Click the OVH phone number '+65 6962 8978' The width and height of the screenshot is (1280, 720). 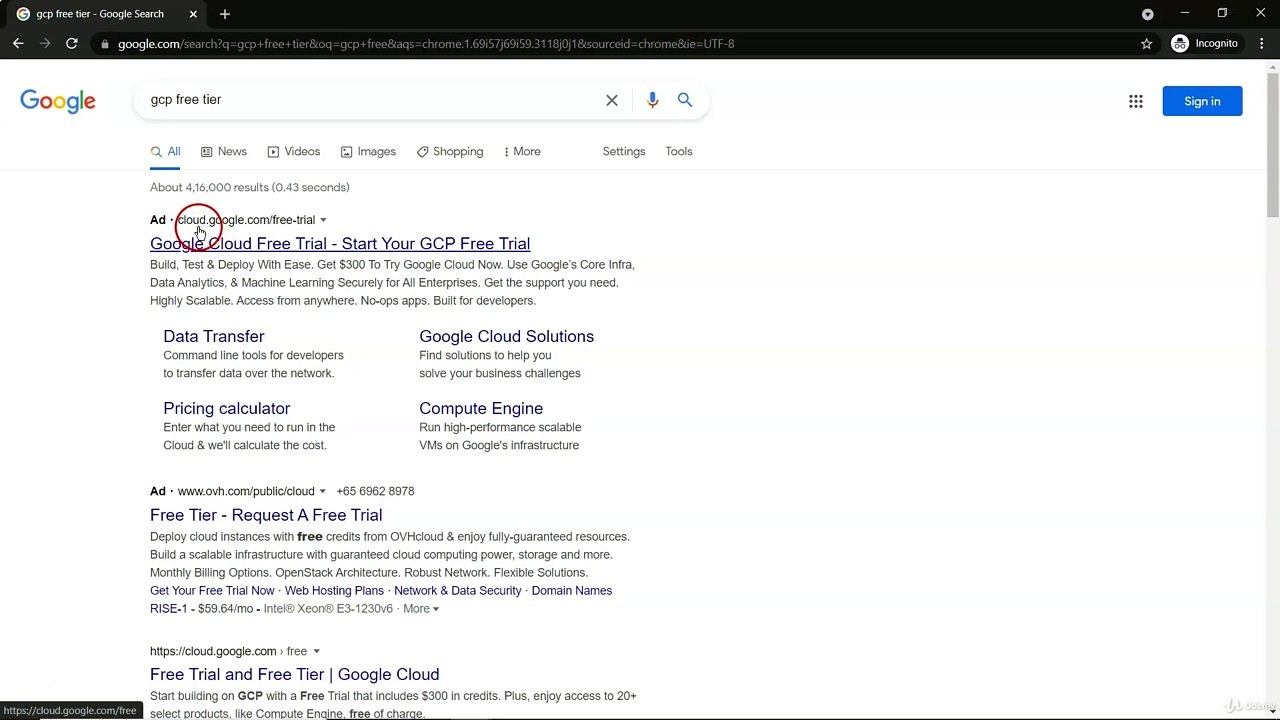[375, 492]
